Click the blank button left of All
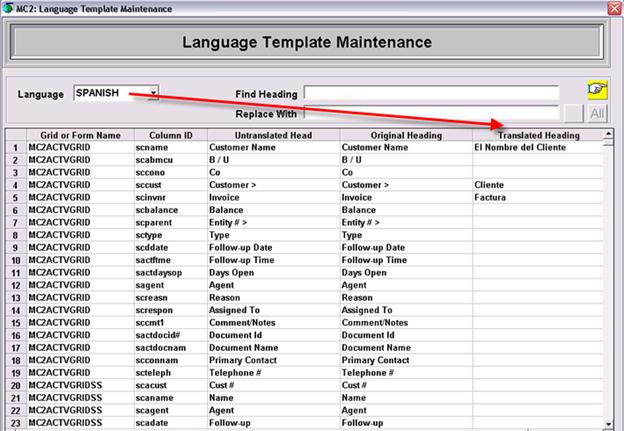 (x=573, y=113)
